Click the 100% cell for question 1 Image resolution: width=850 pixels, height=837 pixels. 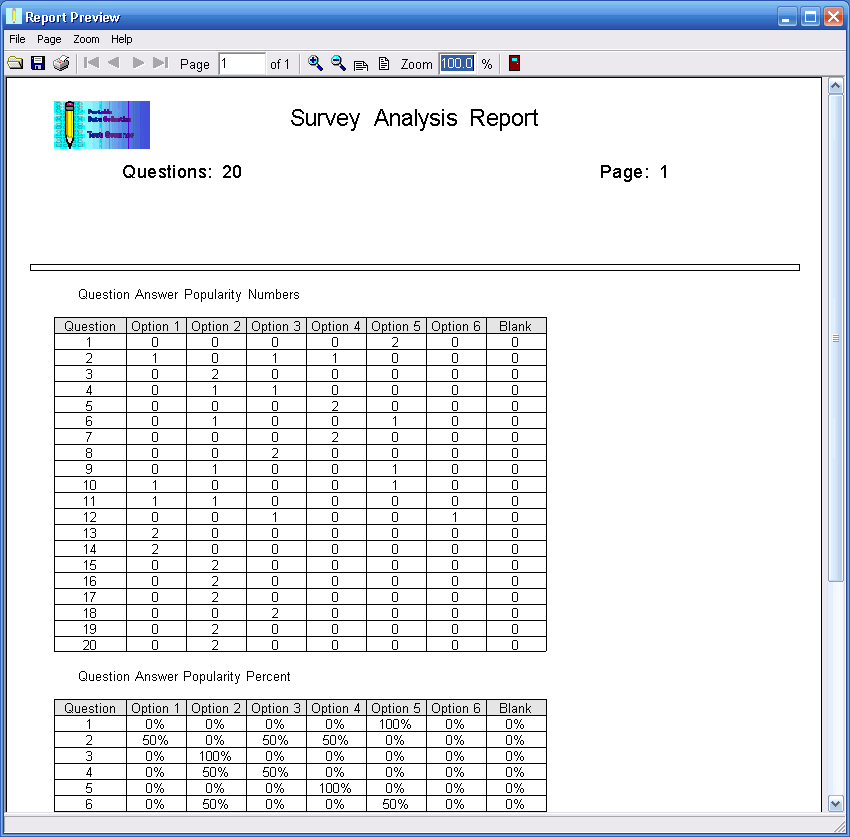pos(395,724)
